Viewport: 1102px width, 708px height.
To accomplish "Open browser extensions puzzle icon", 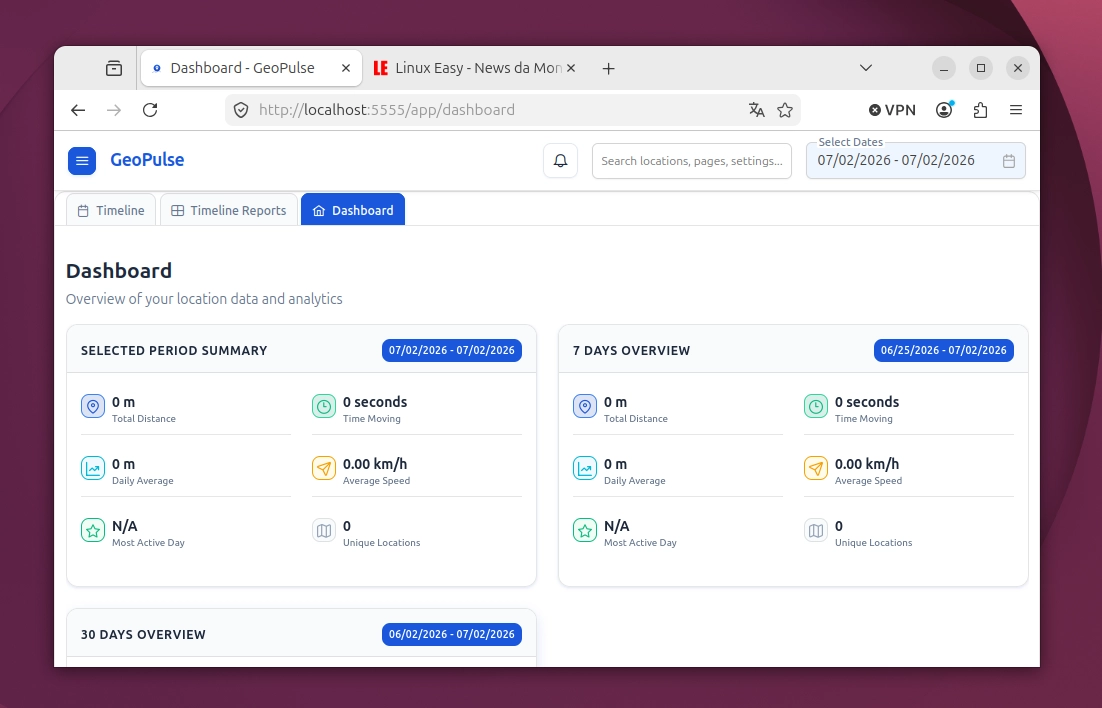I will pos(980,110).
